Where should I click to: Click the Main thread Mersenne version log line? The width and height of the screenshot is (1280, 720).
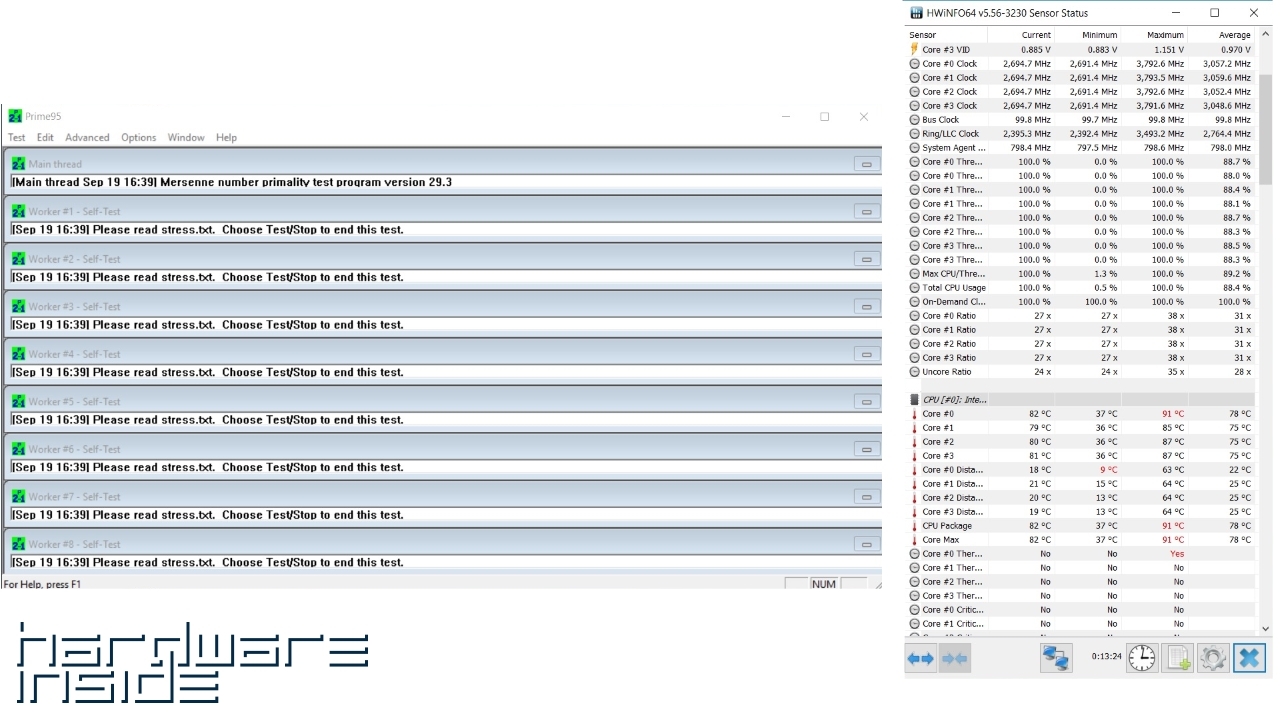pyautogui.click(x=232, y=182)
